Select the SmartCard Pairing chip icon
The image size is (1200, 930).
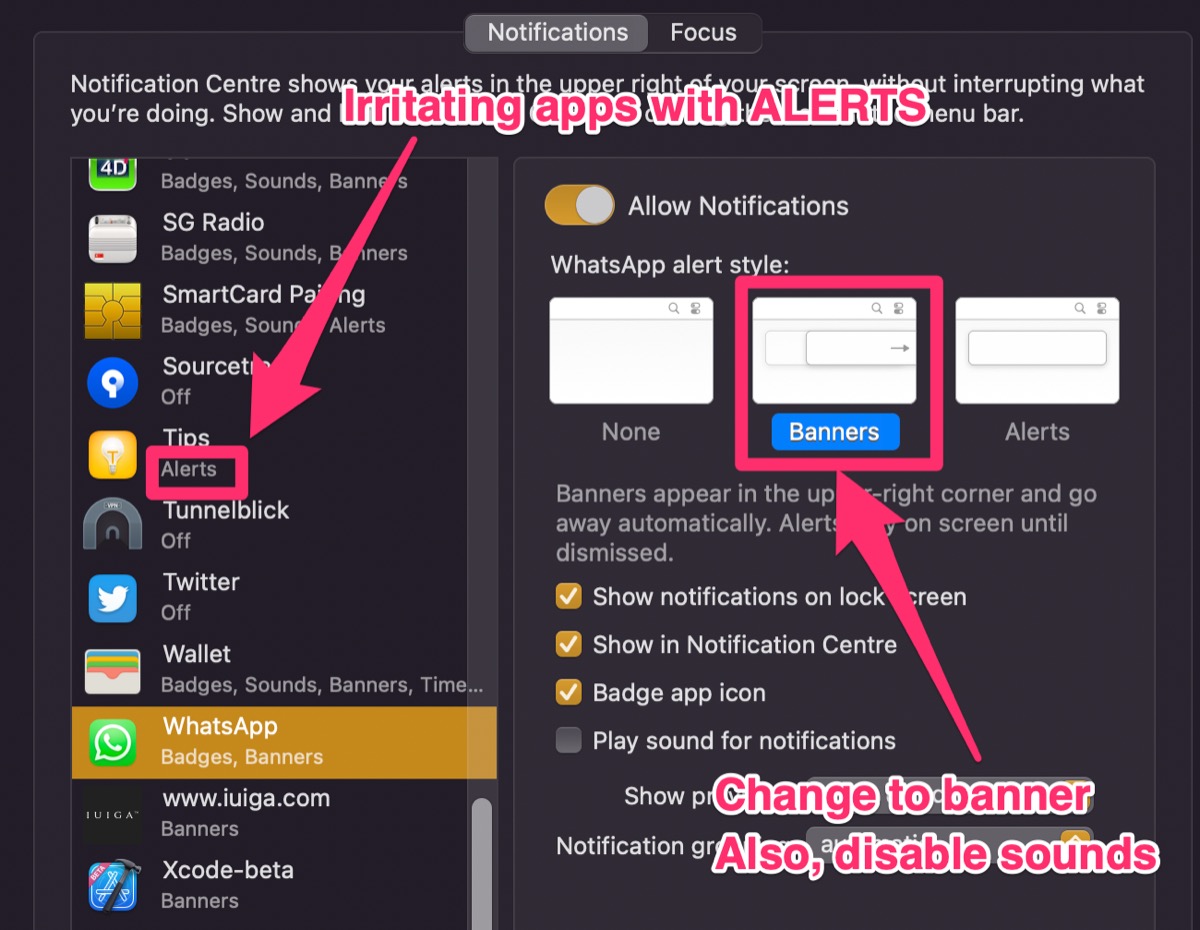(x=112, y=310)
